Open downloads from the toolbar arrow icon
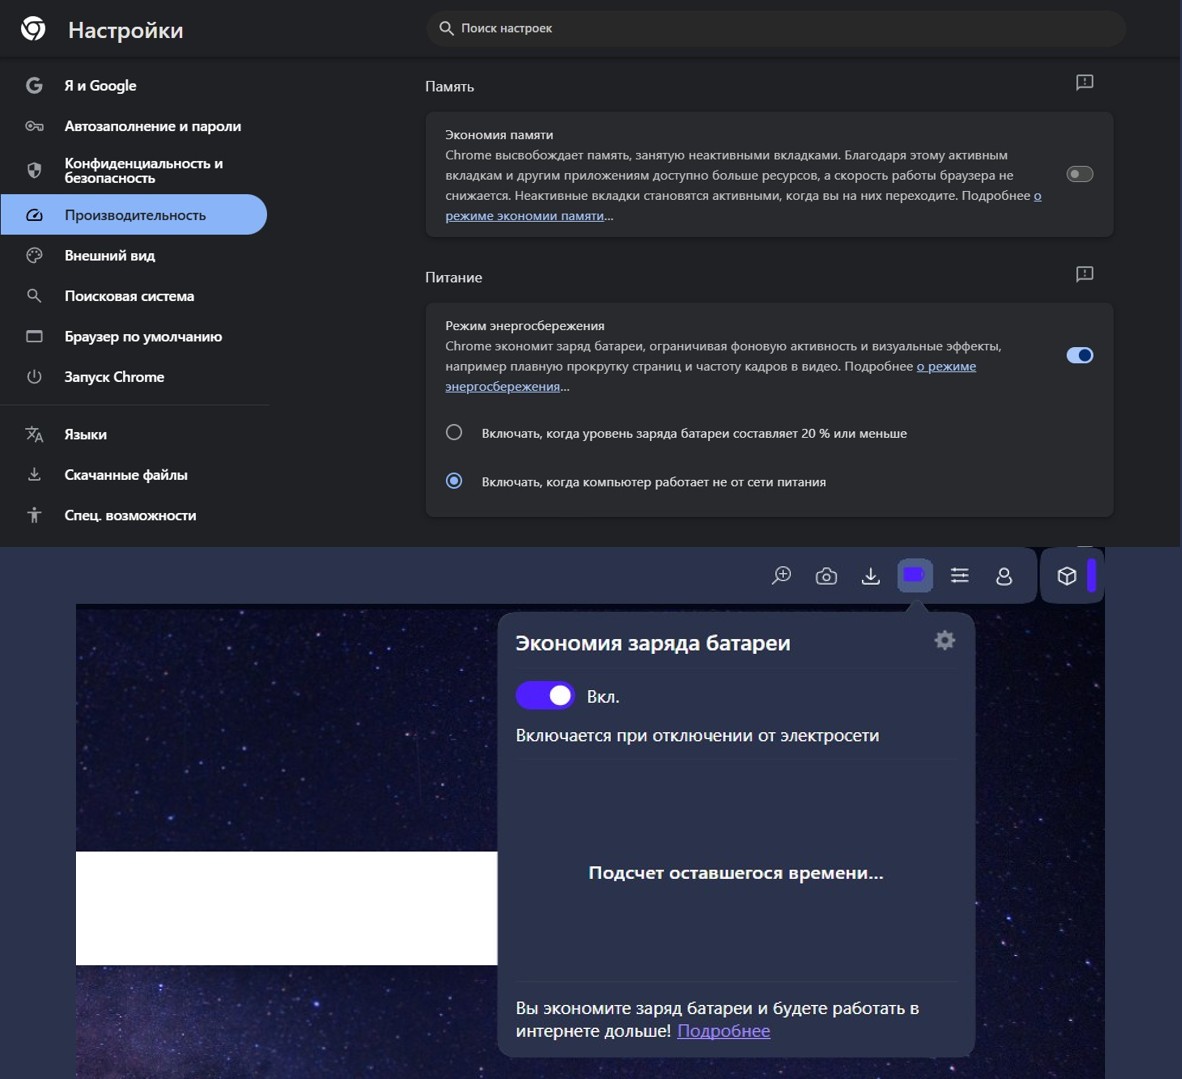 point(871,576)
